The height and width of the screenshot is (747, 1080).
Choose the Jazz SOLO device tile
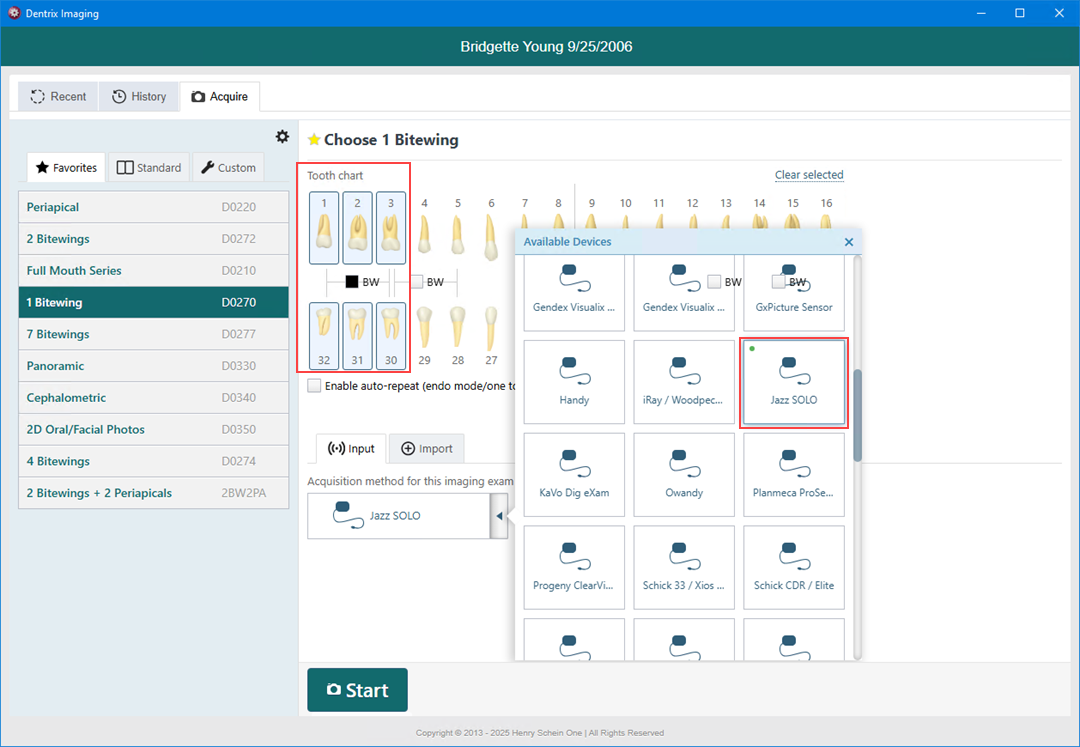793,381
